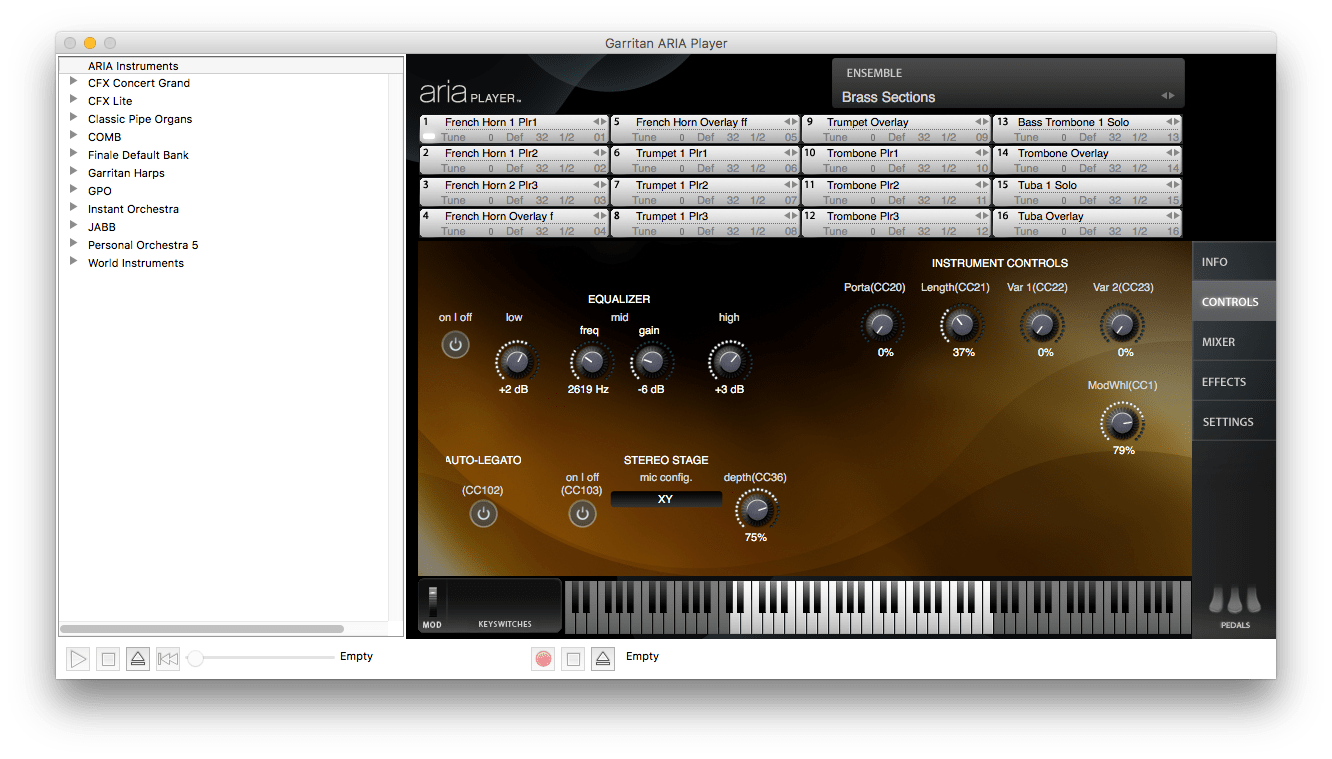This screenshot has width=1332, height=759.
Task: Click the Equalizer low knob
Action: 515,360
